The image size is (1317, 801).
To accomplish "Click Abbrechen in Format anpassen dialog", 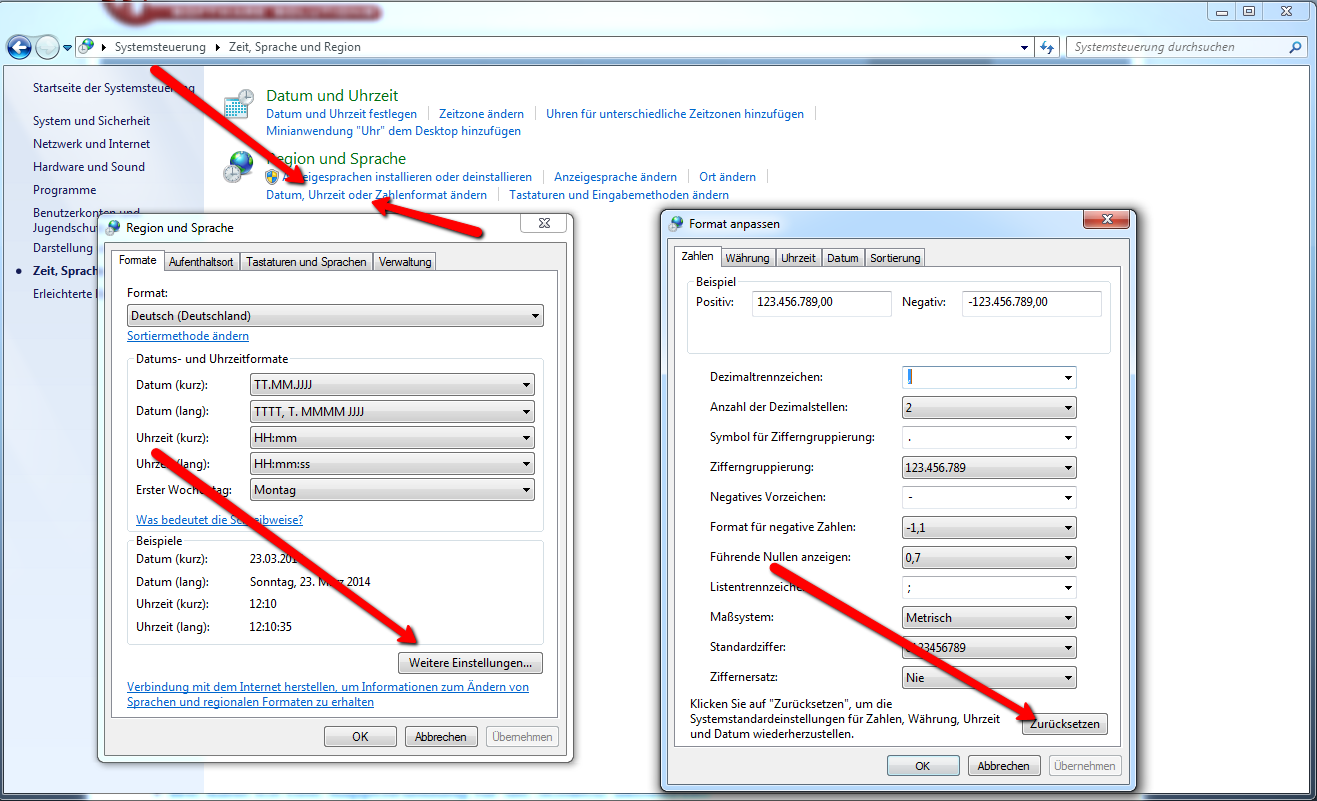I will point(1004,766).
